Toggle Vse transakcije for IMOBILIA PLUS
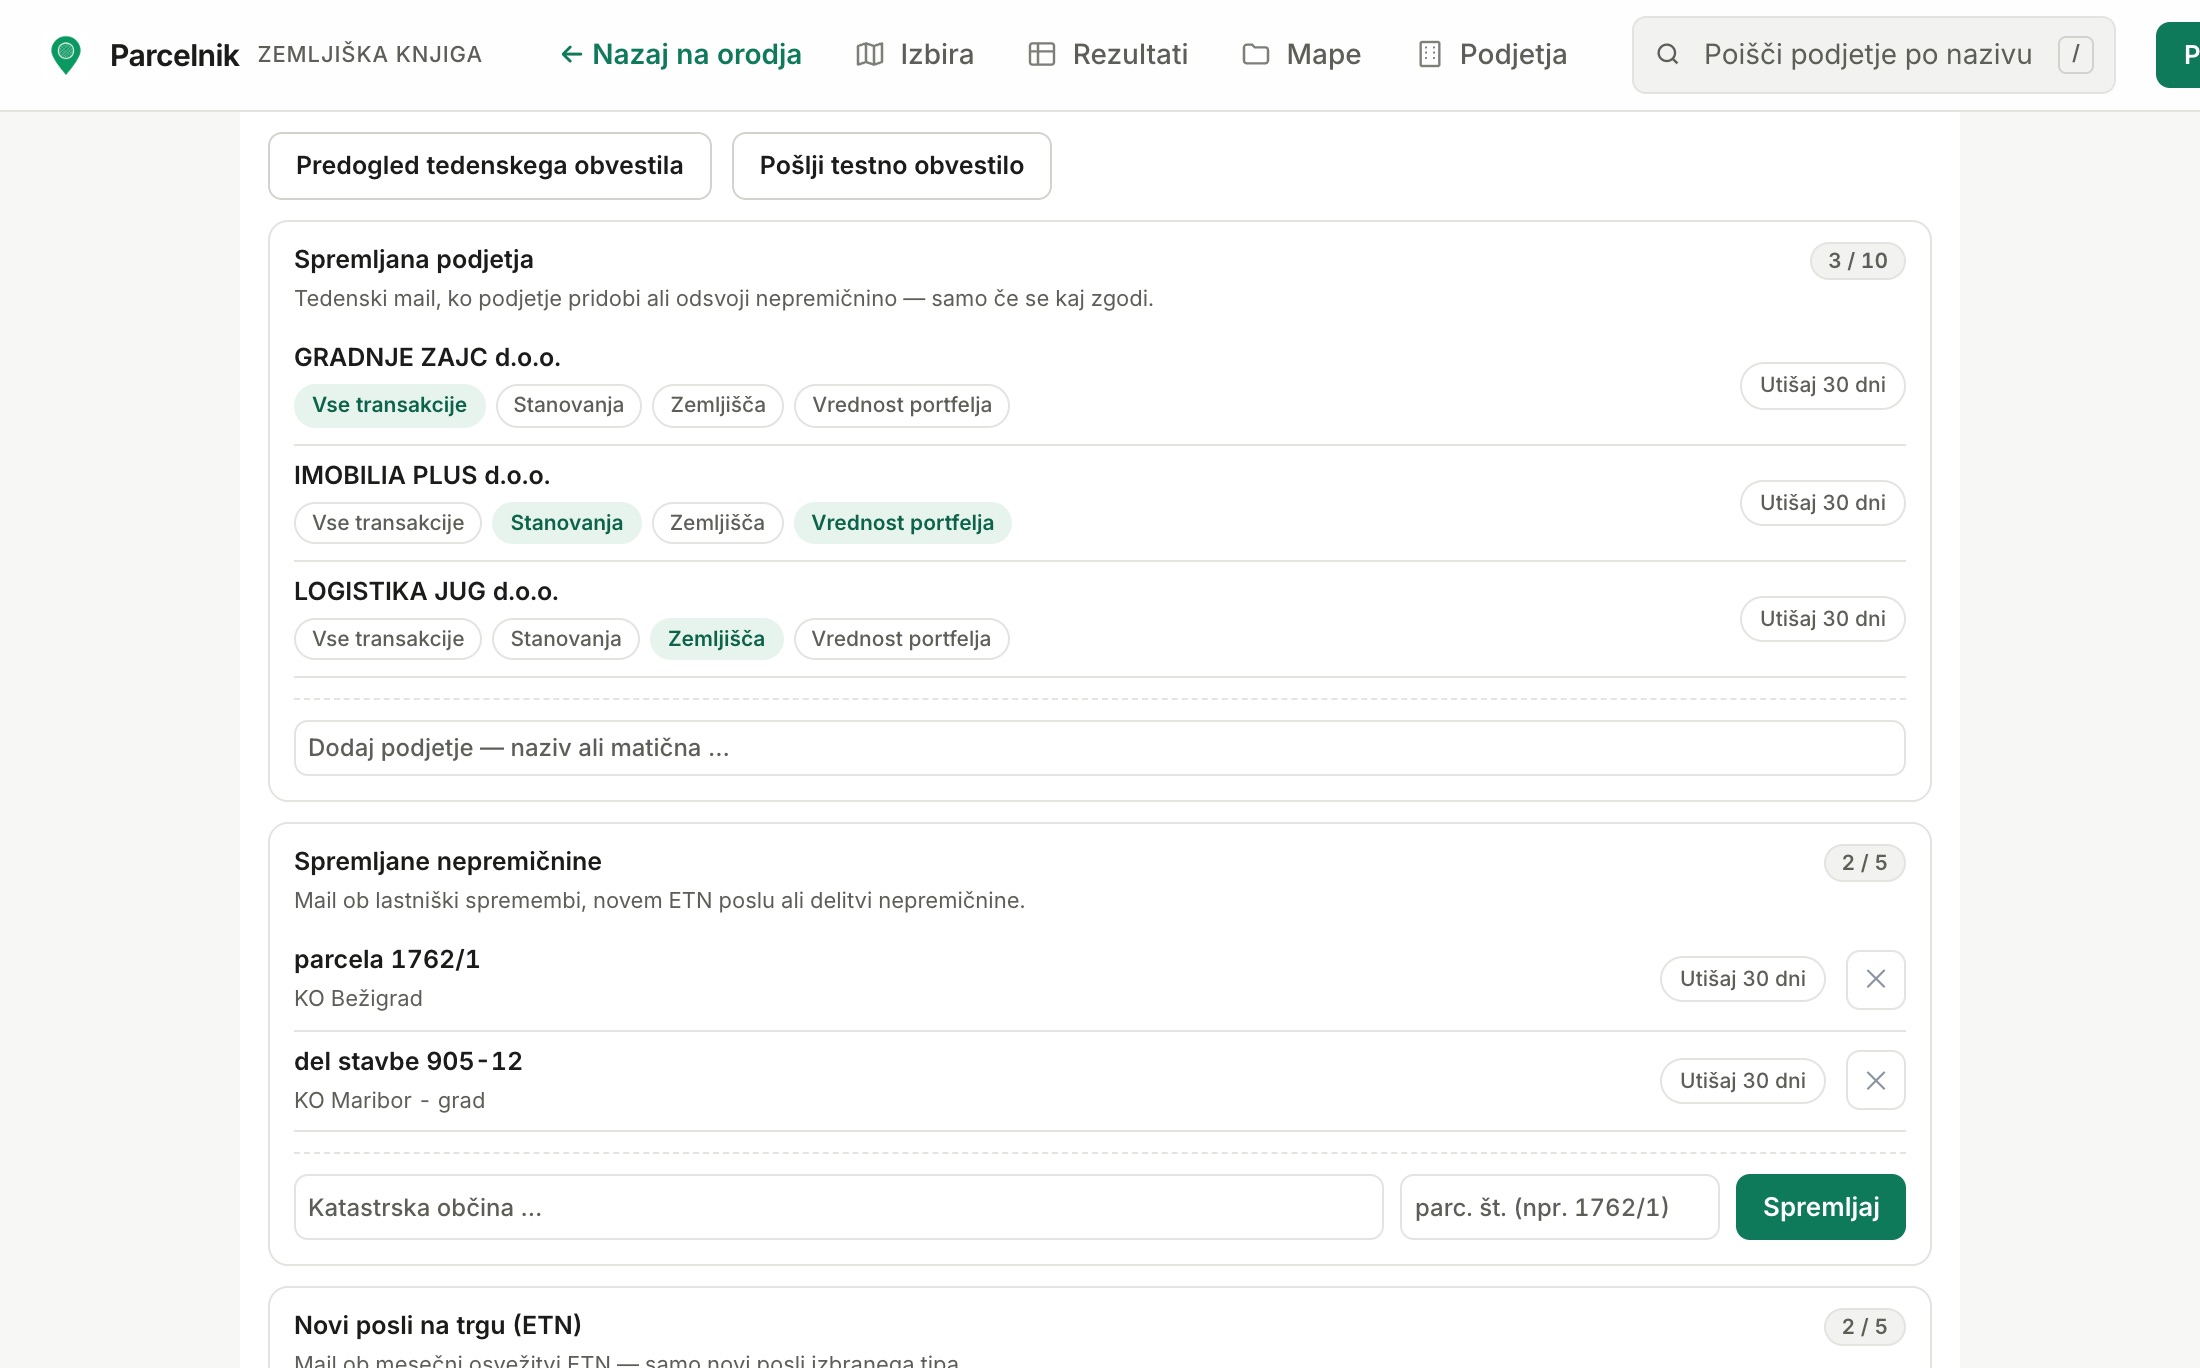The height and width of the screenshot is (1368, 2200). pyautogui.click(x=388, y=523)
